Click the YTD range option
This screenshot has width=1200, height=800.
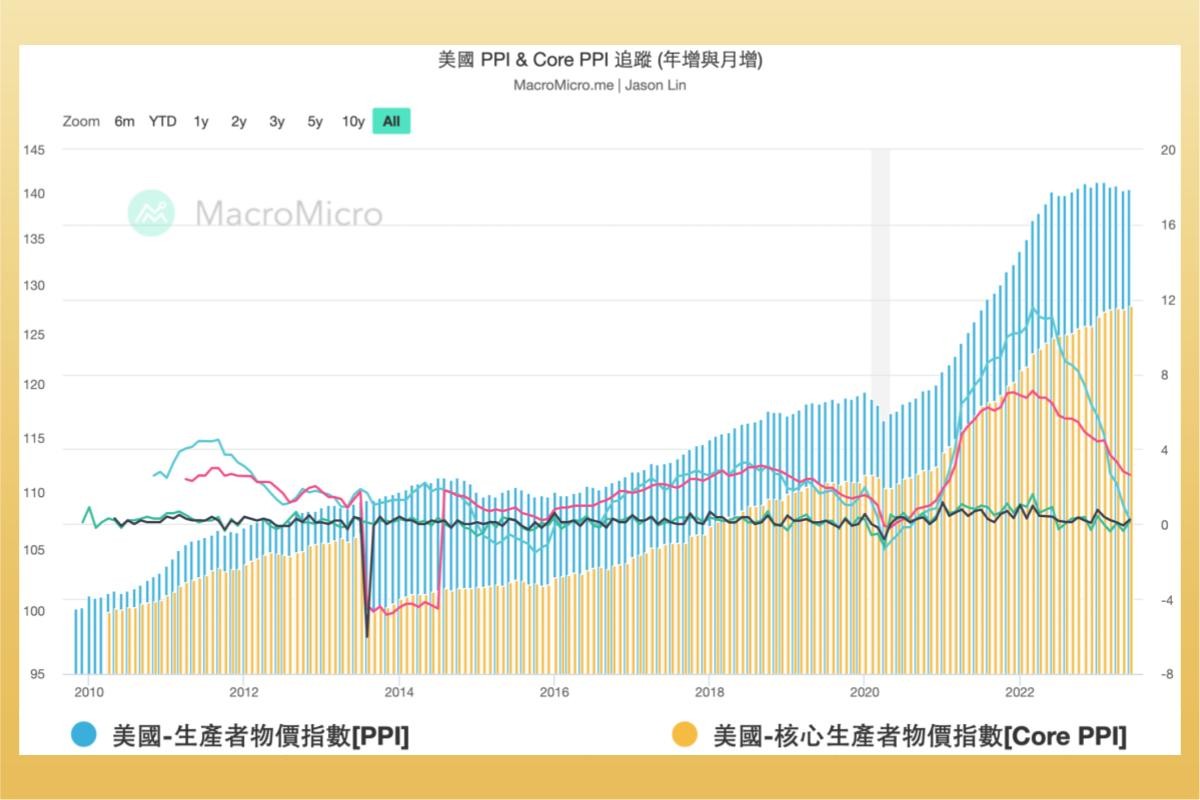[162, 121]
